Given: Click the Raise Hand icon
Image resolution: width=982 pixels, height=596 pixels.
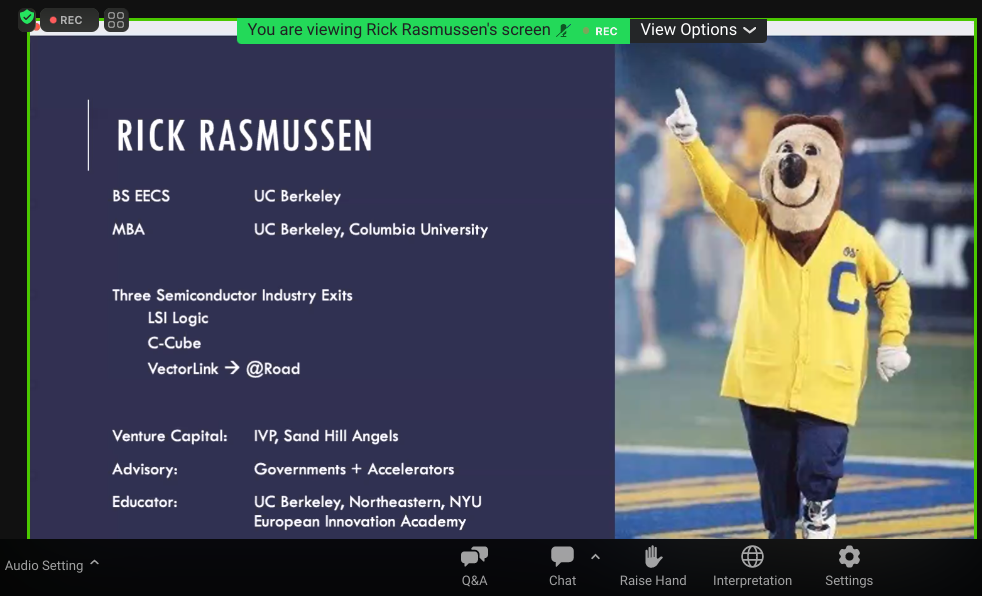Looking at the screenshot, I should click(x=653, y=557).
